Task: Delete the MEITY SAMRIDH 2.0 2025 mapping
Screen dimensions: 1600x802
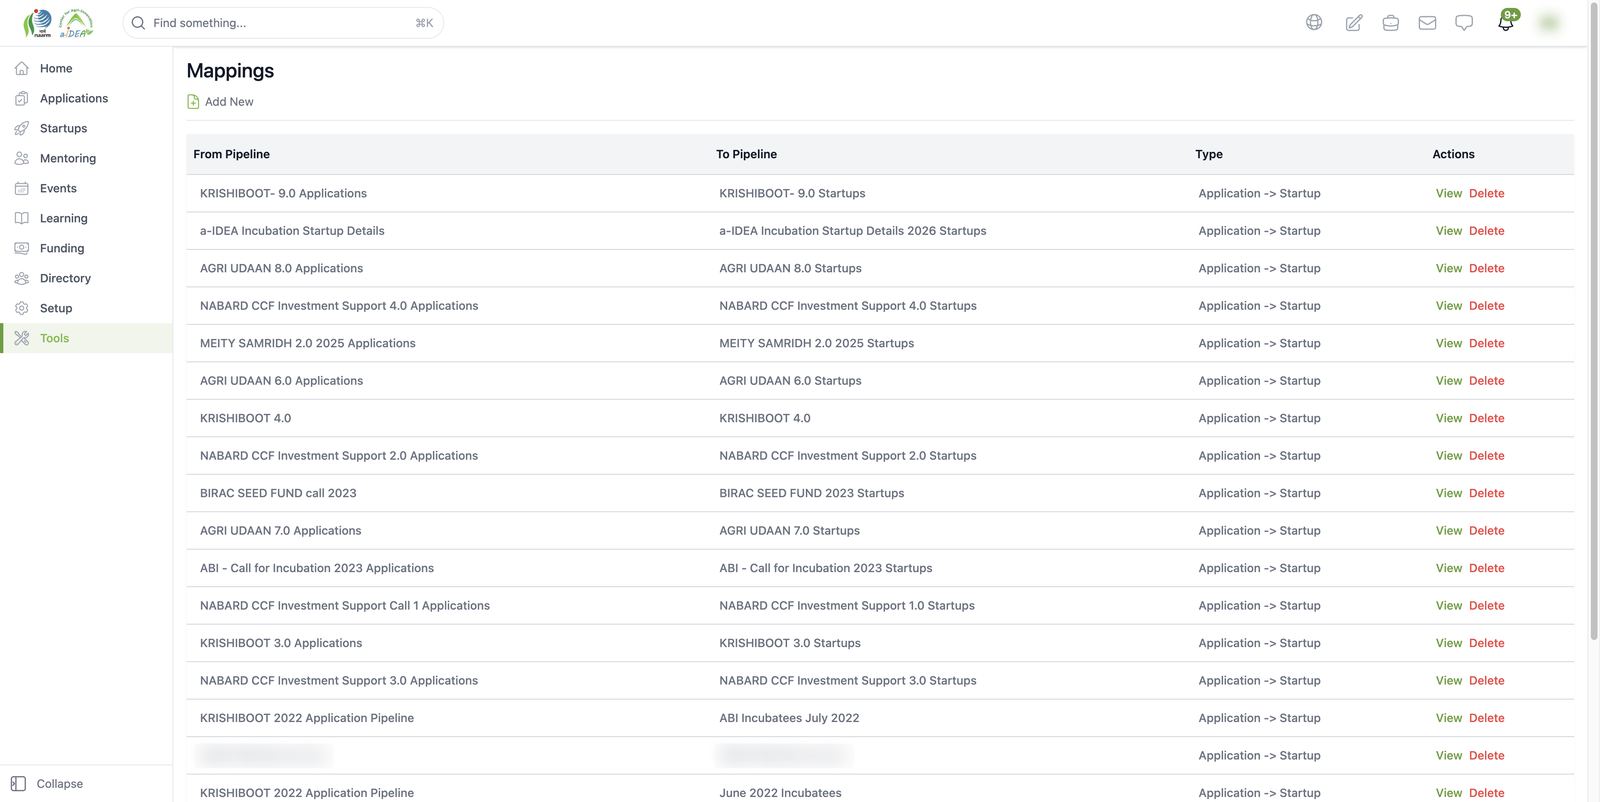Action: (x=1486, y=343)
